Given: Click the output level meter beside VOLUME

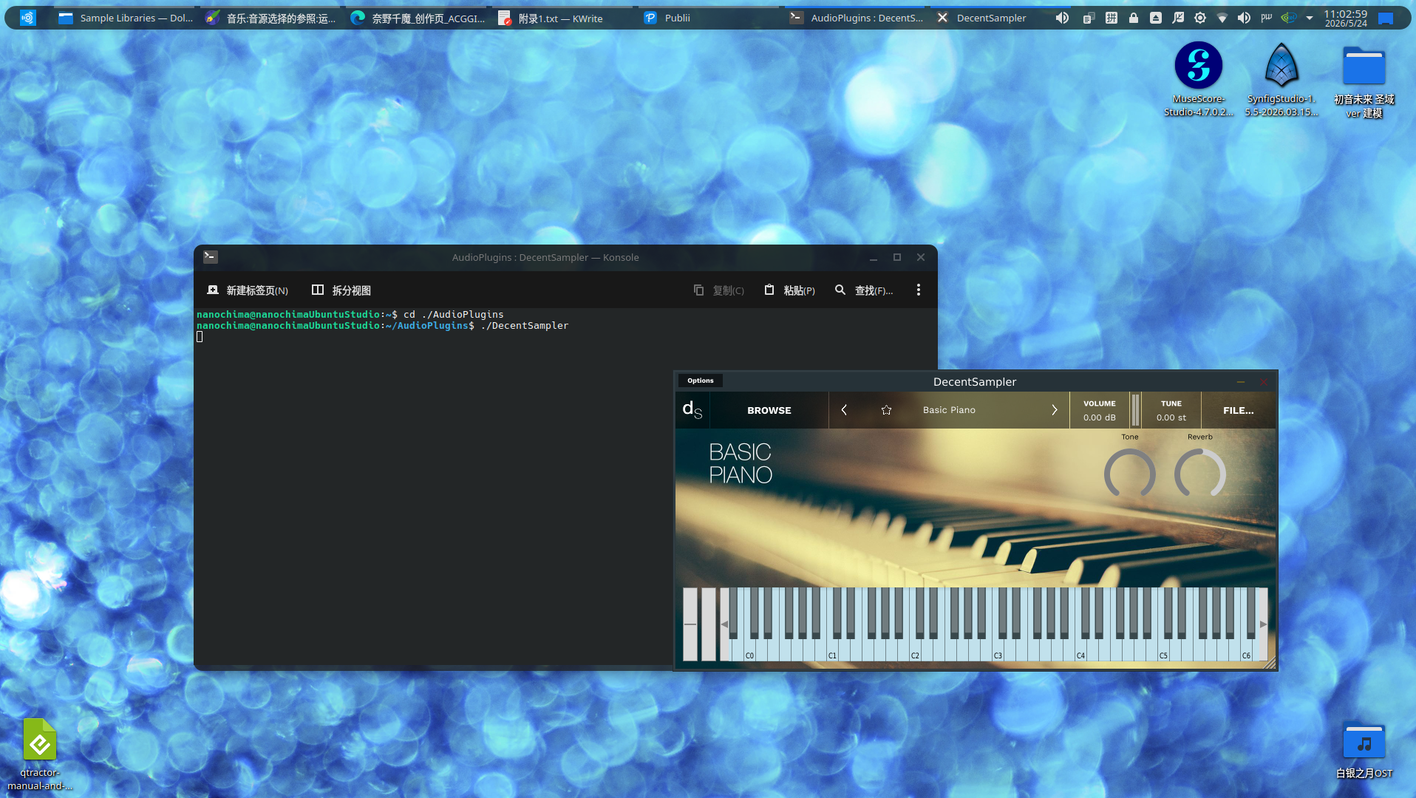Looking at the screenshot, I should pos(1135,410).
